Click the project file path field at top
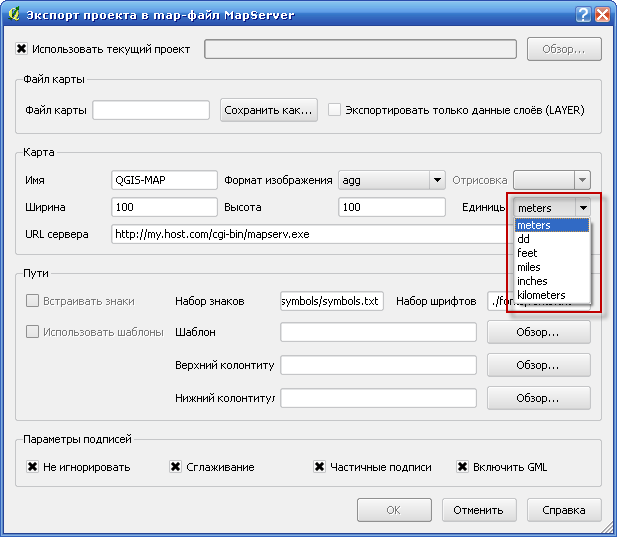The height and width of the screenshot is (537, 617). (360, 49)
